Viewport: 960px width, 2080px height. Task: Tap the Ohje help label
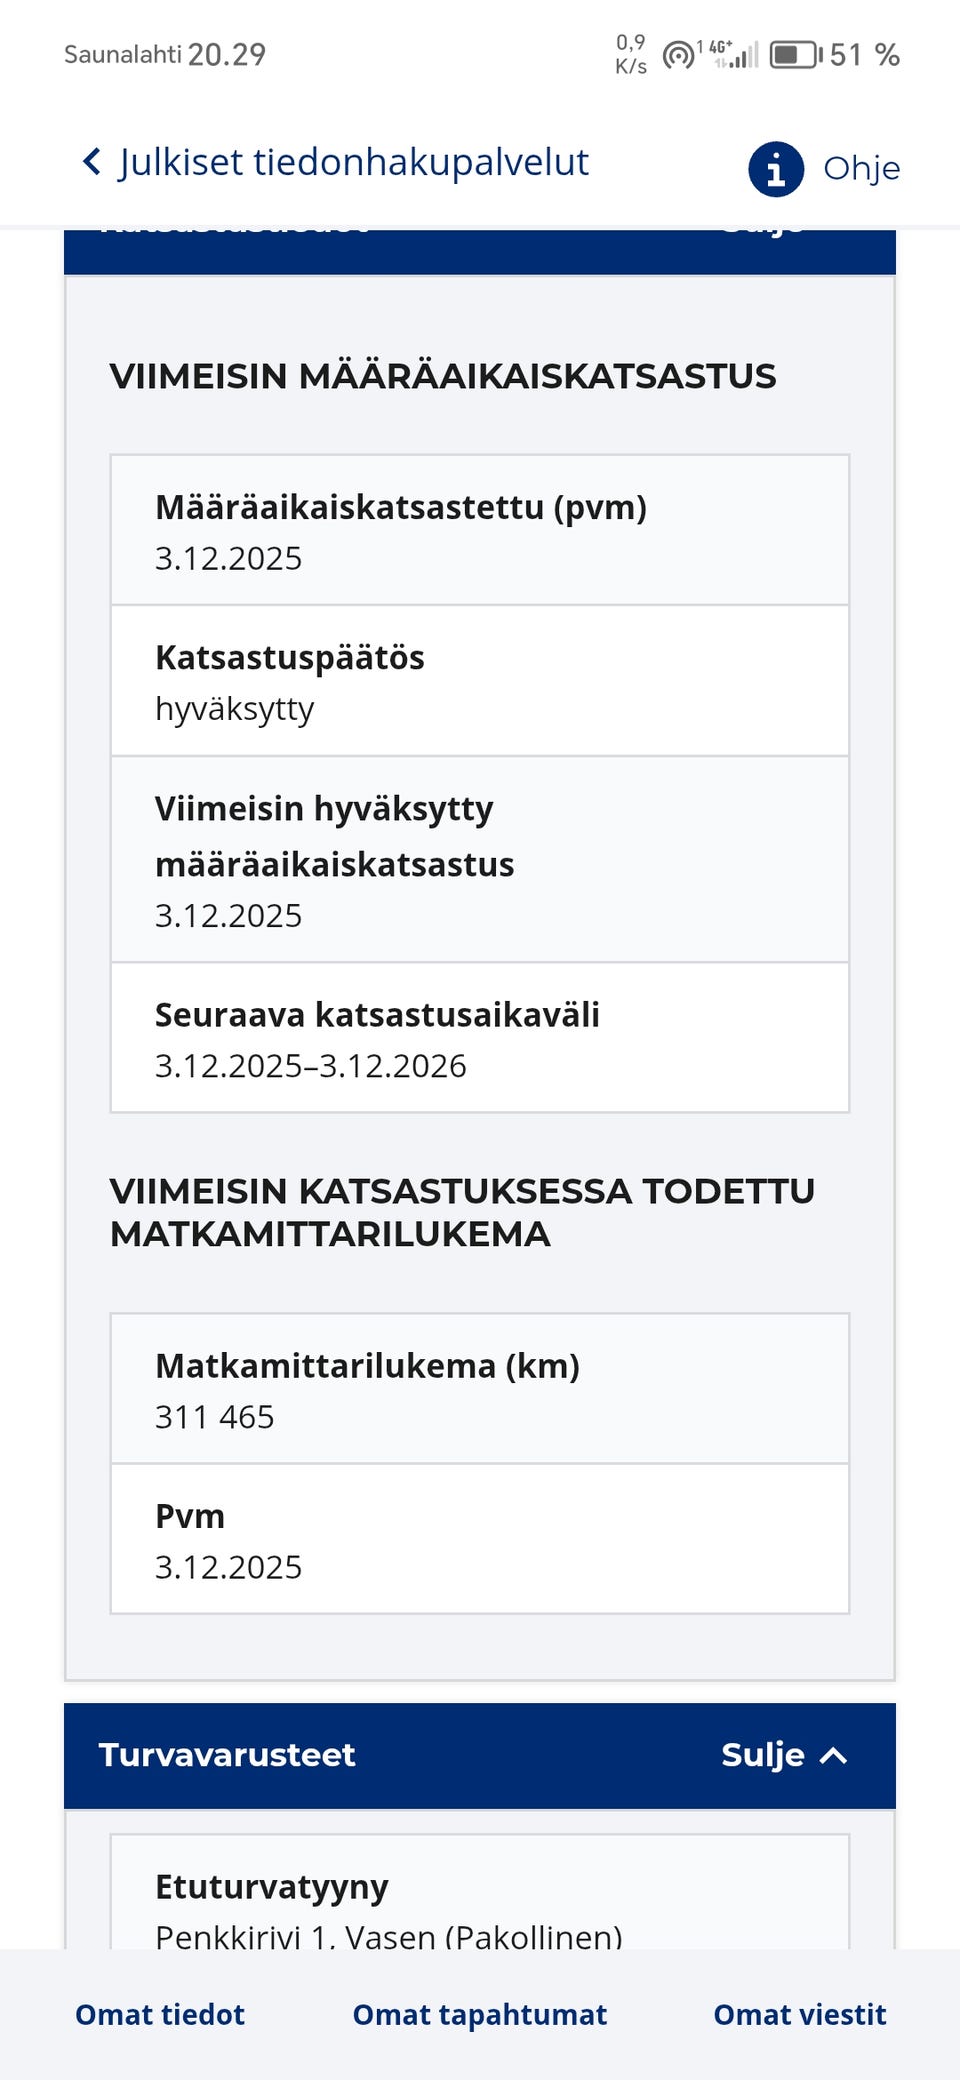pyautogui.click(x=860, y=168)
